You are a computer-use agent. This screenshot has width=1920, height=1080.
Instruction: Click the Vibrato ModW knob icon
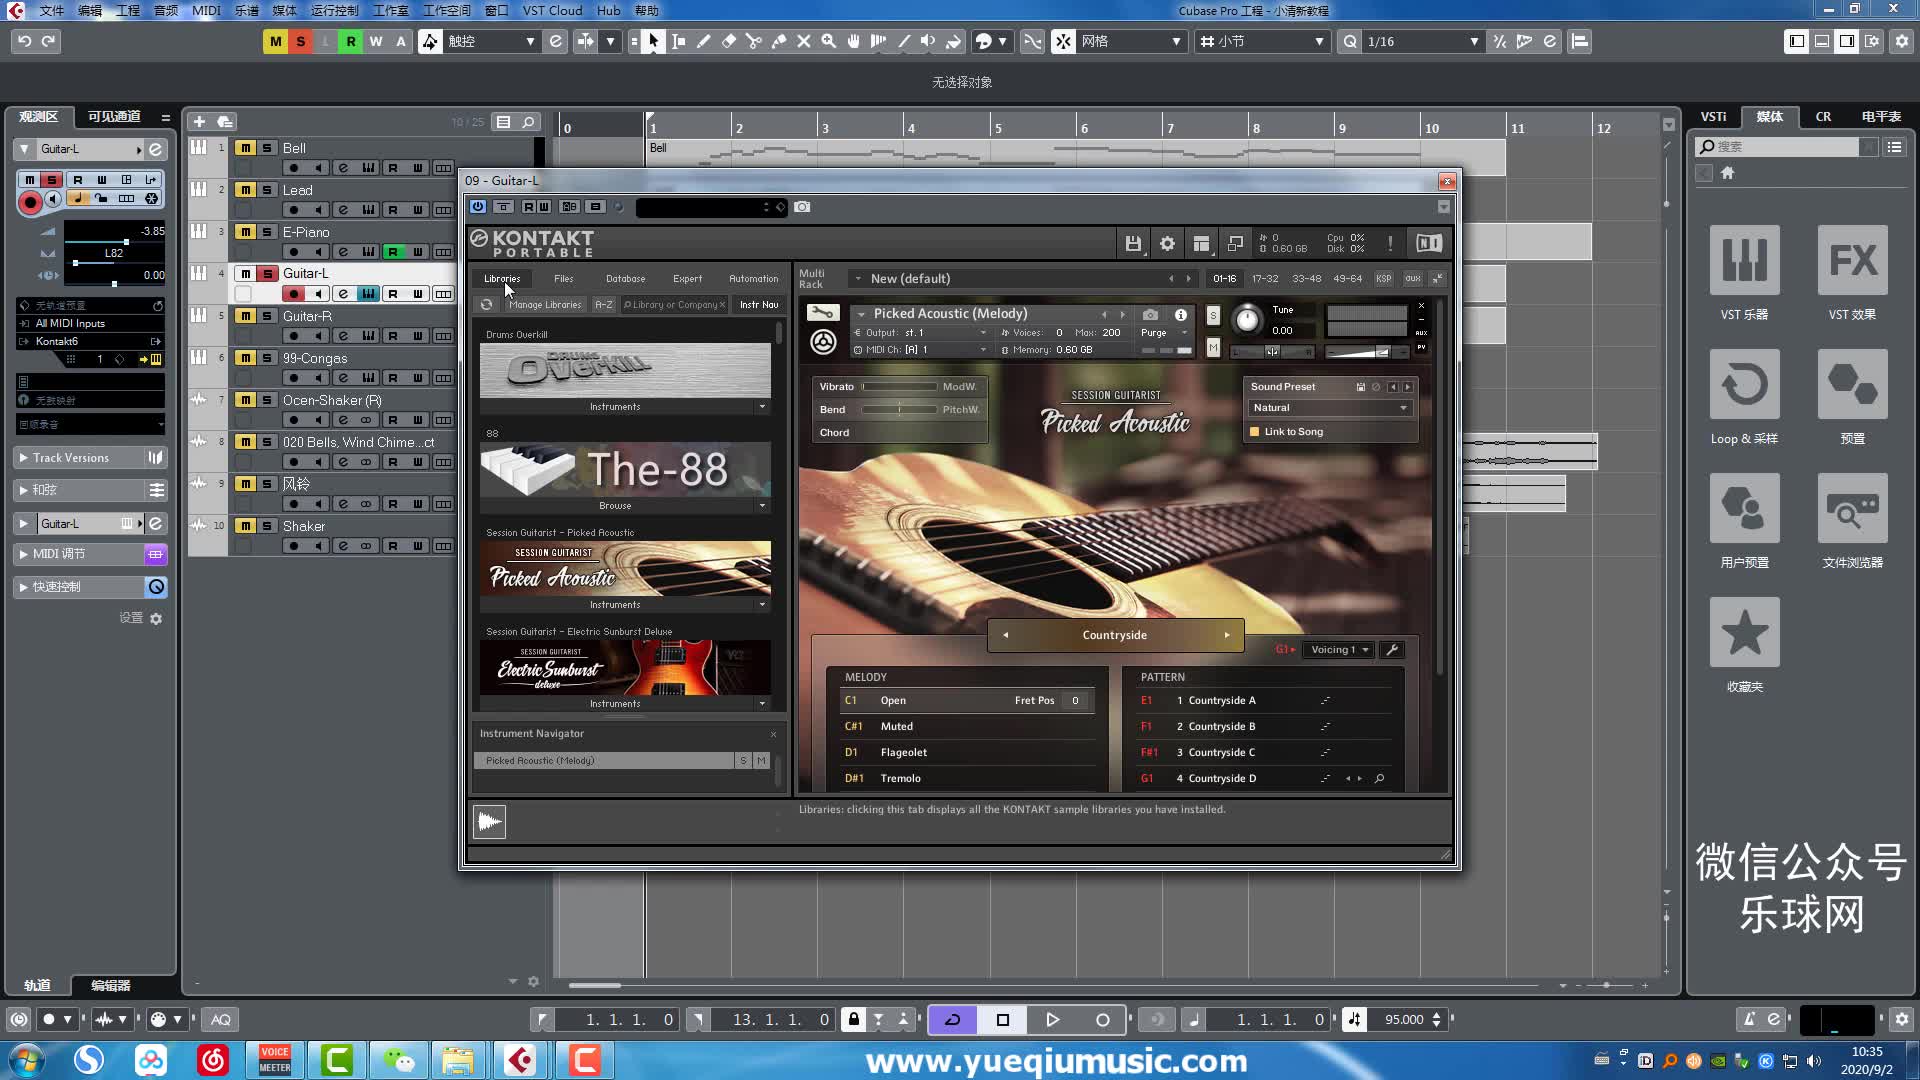[959, 386]
